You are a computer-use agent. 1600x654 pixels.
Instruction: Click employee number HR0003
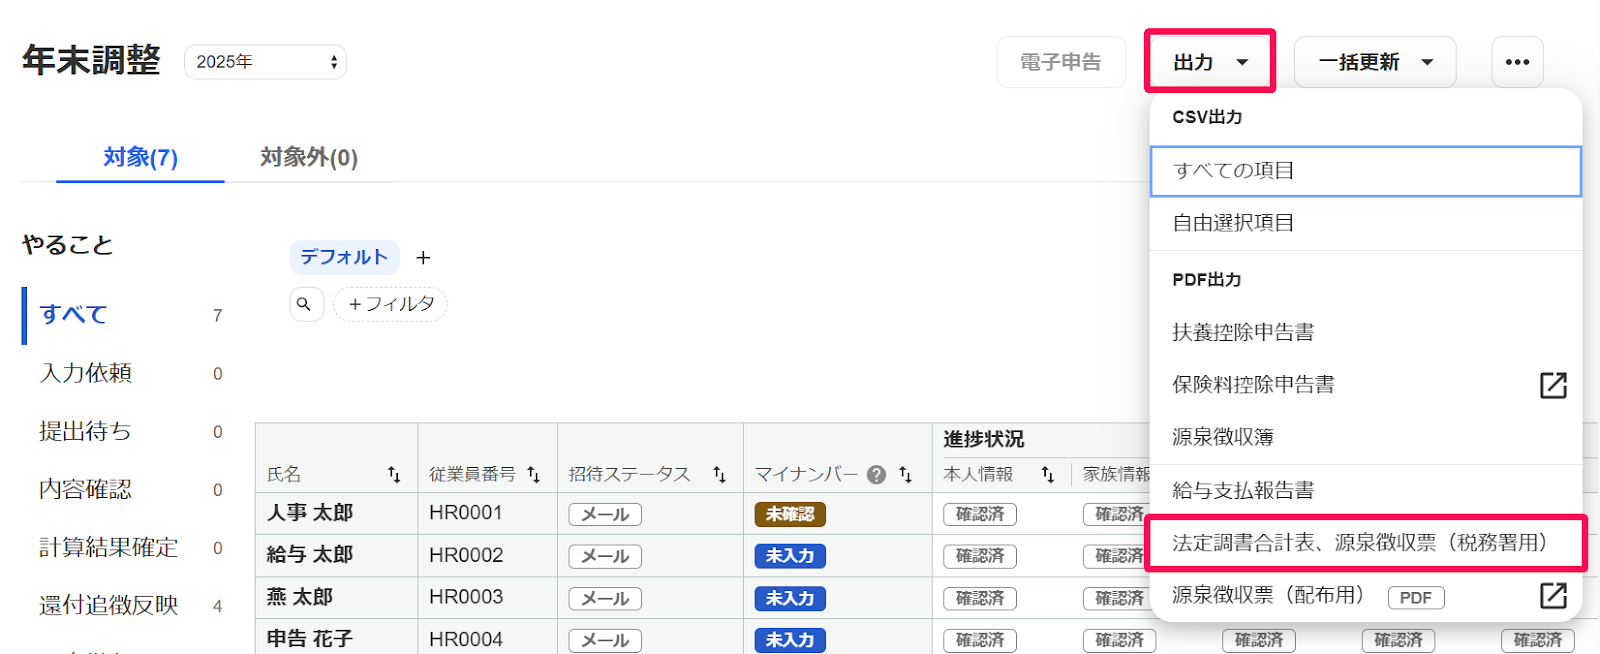[466, 597]
